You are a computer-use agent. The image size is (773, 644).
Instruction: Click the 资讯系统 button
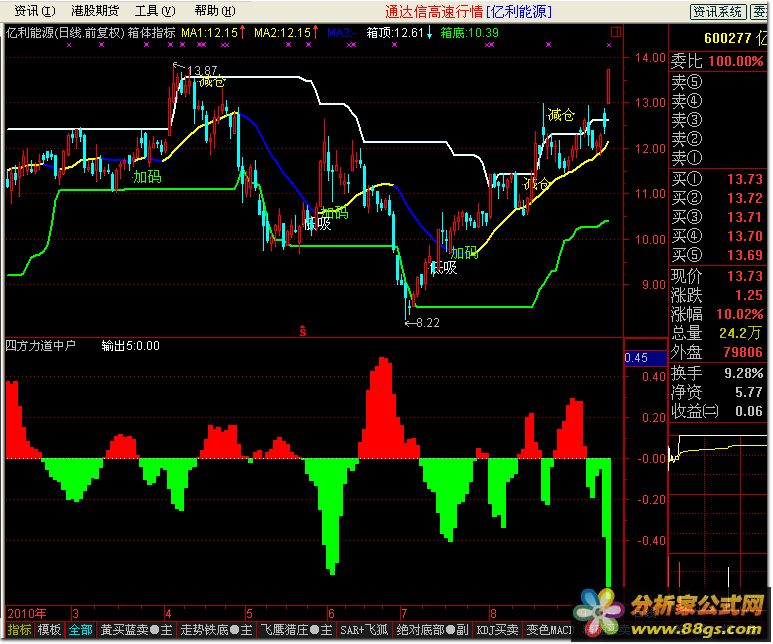[718, 11]
